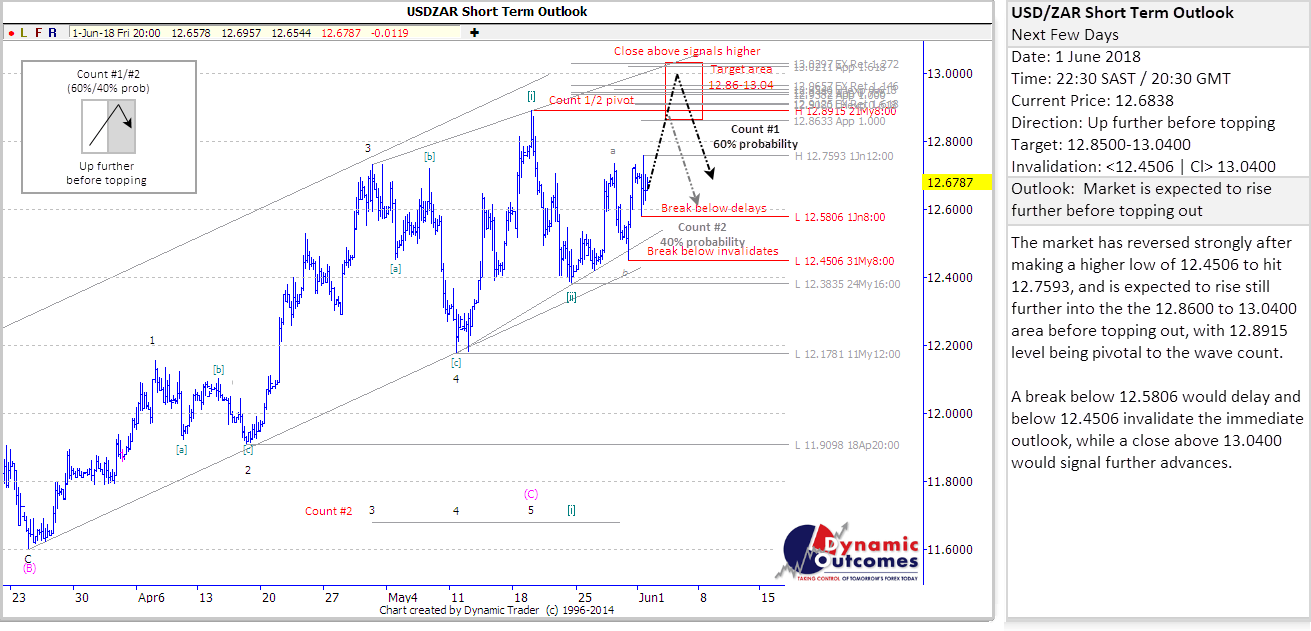The height and width of the screenshot is (631, 1311).
Task: Click the red dot indicator in chart toolbar
Action: 11,33
